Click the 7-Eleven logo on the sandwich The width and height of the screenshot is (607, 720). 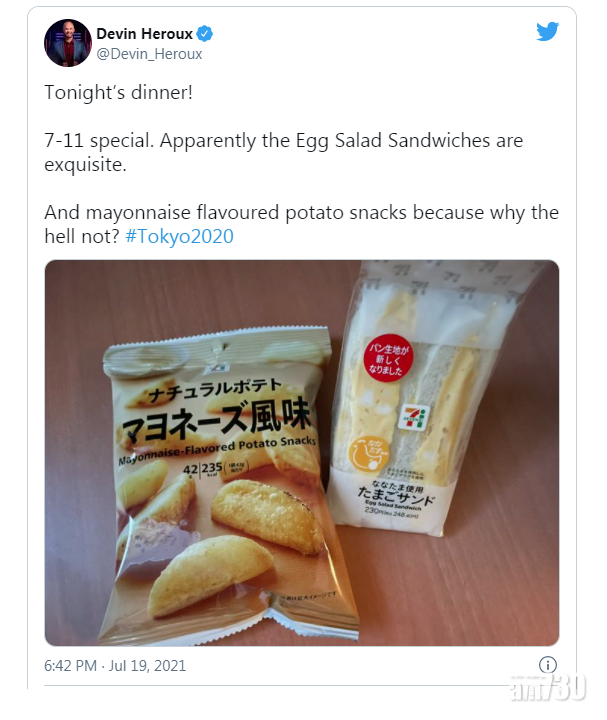click(414, 417)
